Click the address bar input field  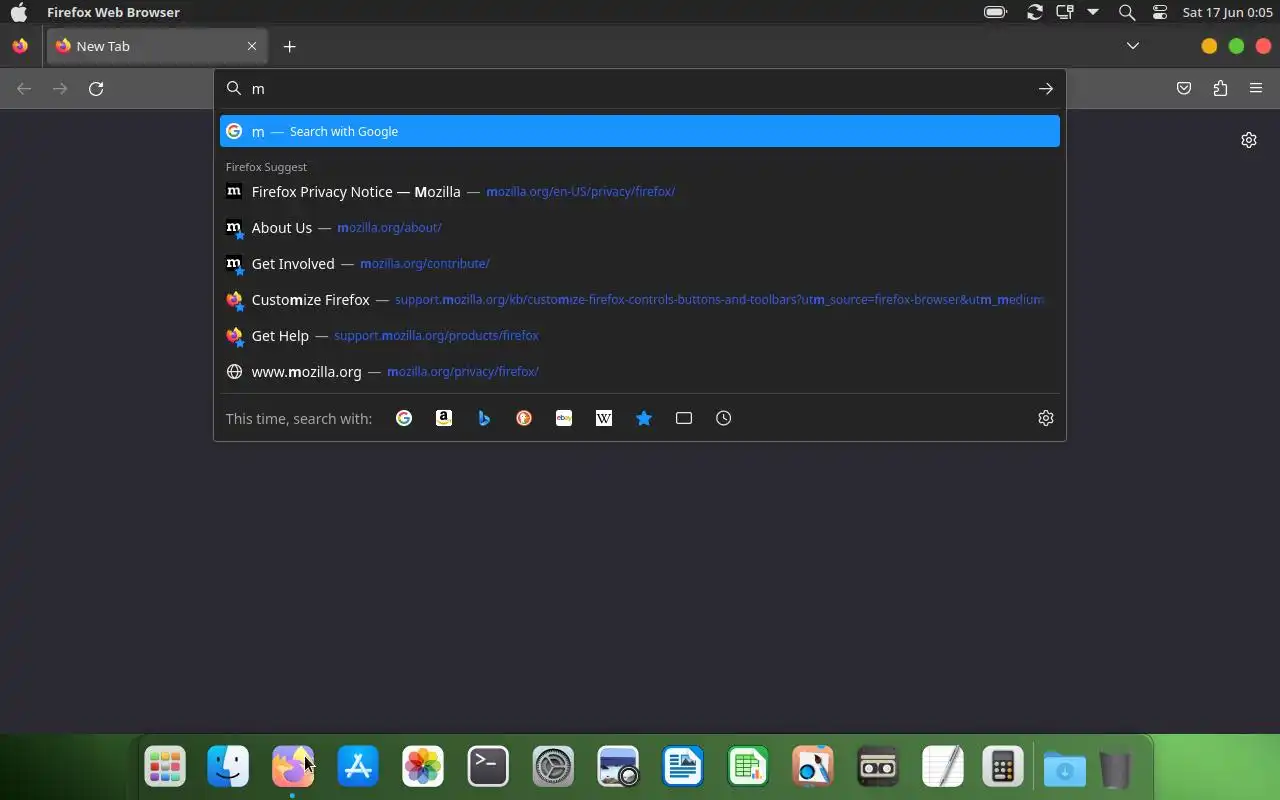coord(640,89)
